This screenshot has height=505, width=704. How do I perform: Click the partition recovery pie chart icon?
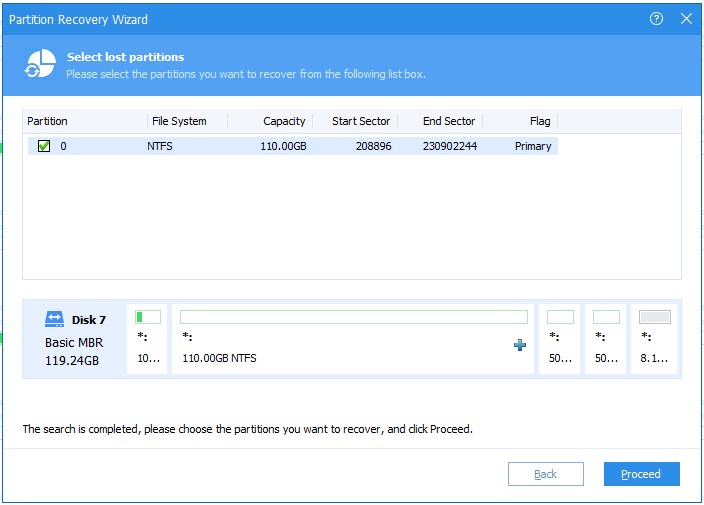[x=39, y=64]
